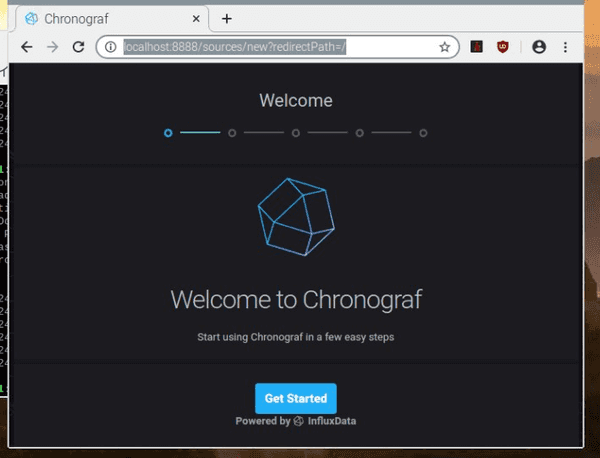Click the first blue wizard step circle
Image resolution: width=600 pixels, height=458 pixels.
(168, 133)
